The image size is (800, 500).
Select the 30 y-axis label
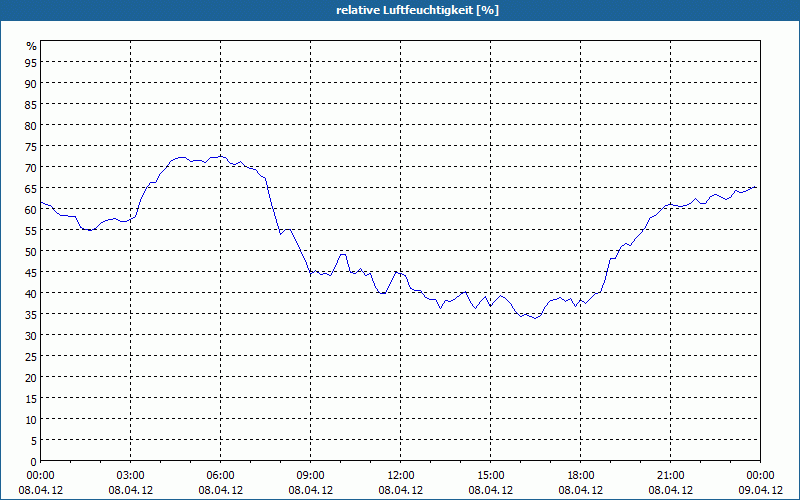point(31,335)
